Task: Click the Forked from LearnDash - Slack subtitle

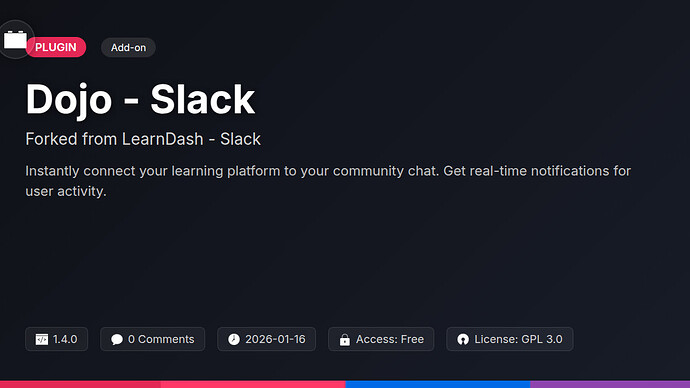Action: [x=143, y=139]
